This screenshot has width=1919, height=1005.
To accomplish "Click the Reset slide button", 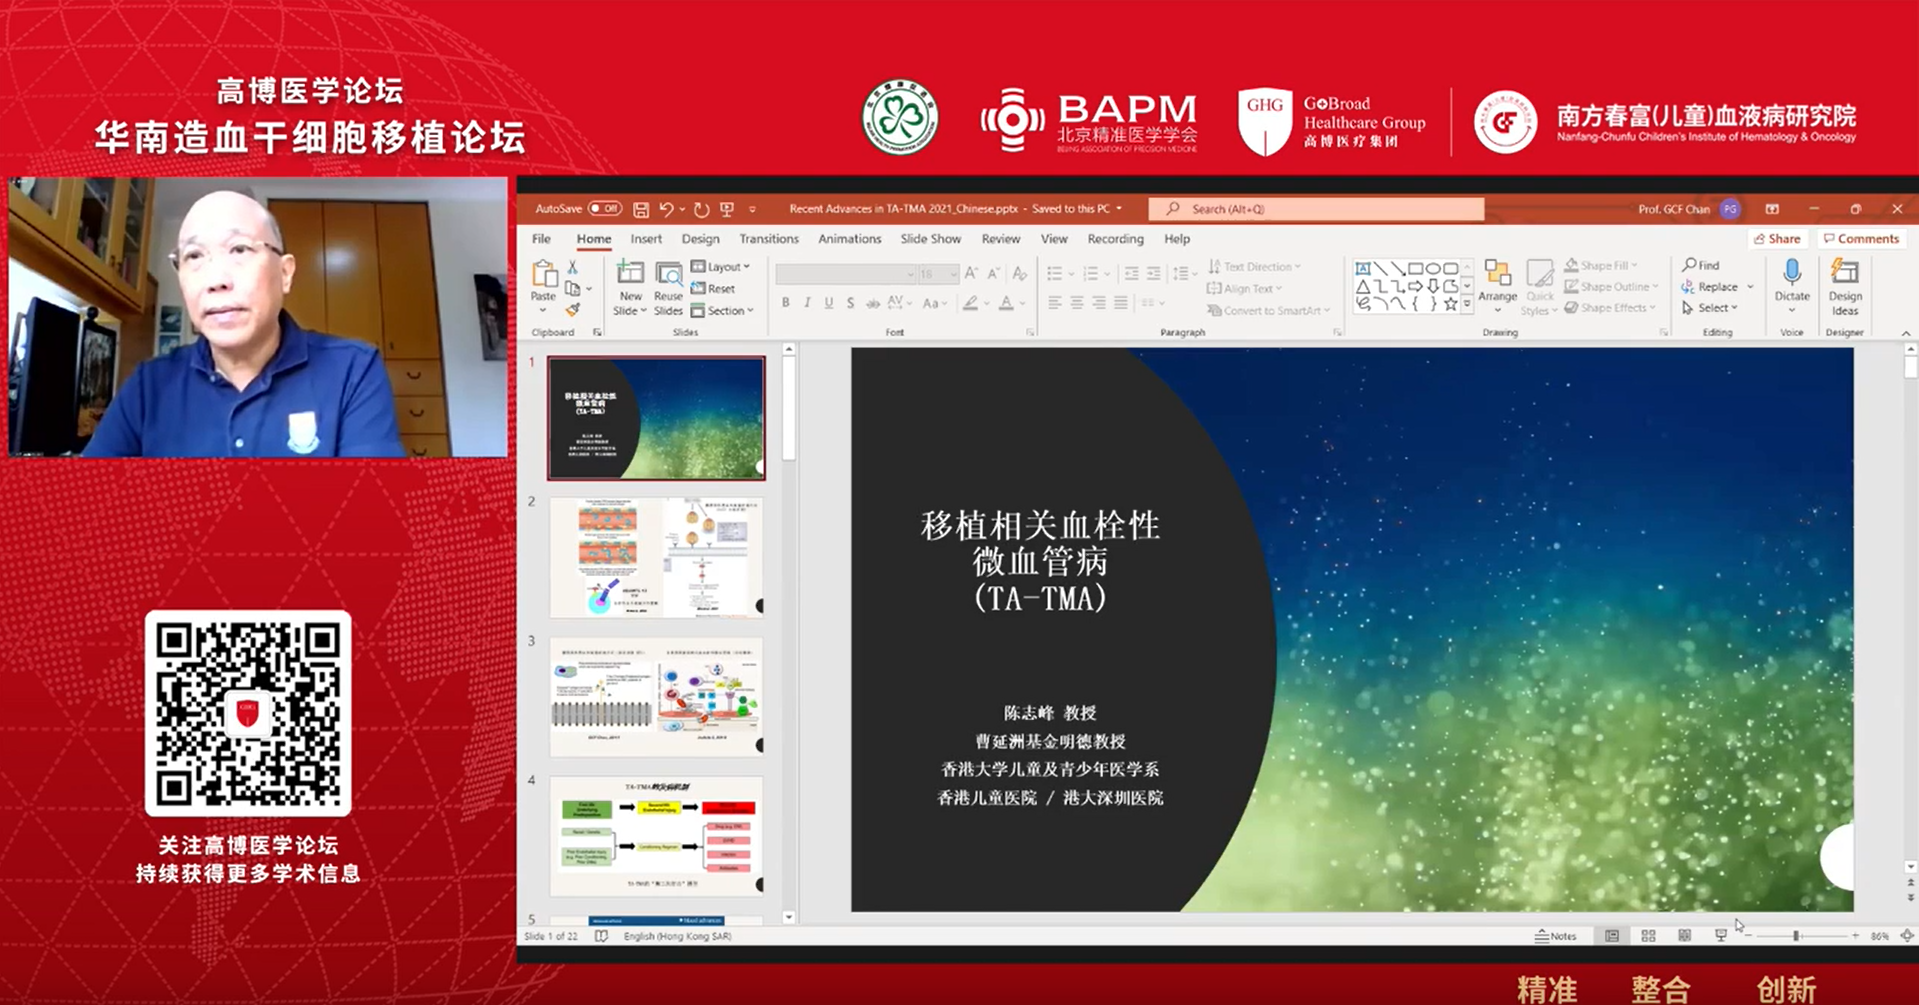I will point(713,288).
